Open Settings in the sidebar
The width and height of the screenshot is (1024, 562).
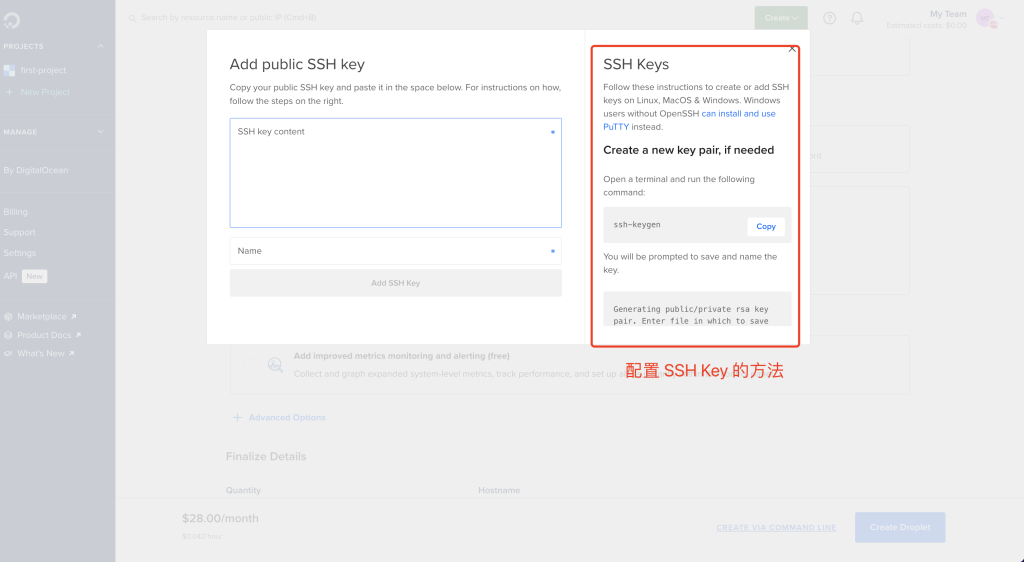(x=20, y=253)
